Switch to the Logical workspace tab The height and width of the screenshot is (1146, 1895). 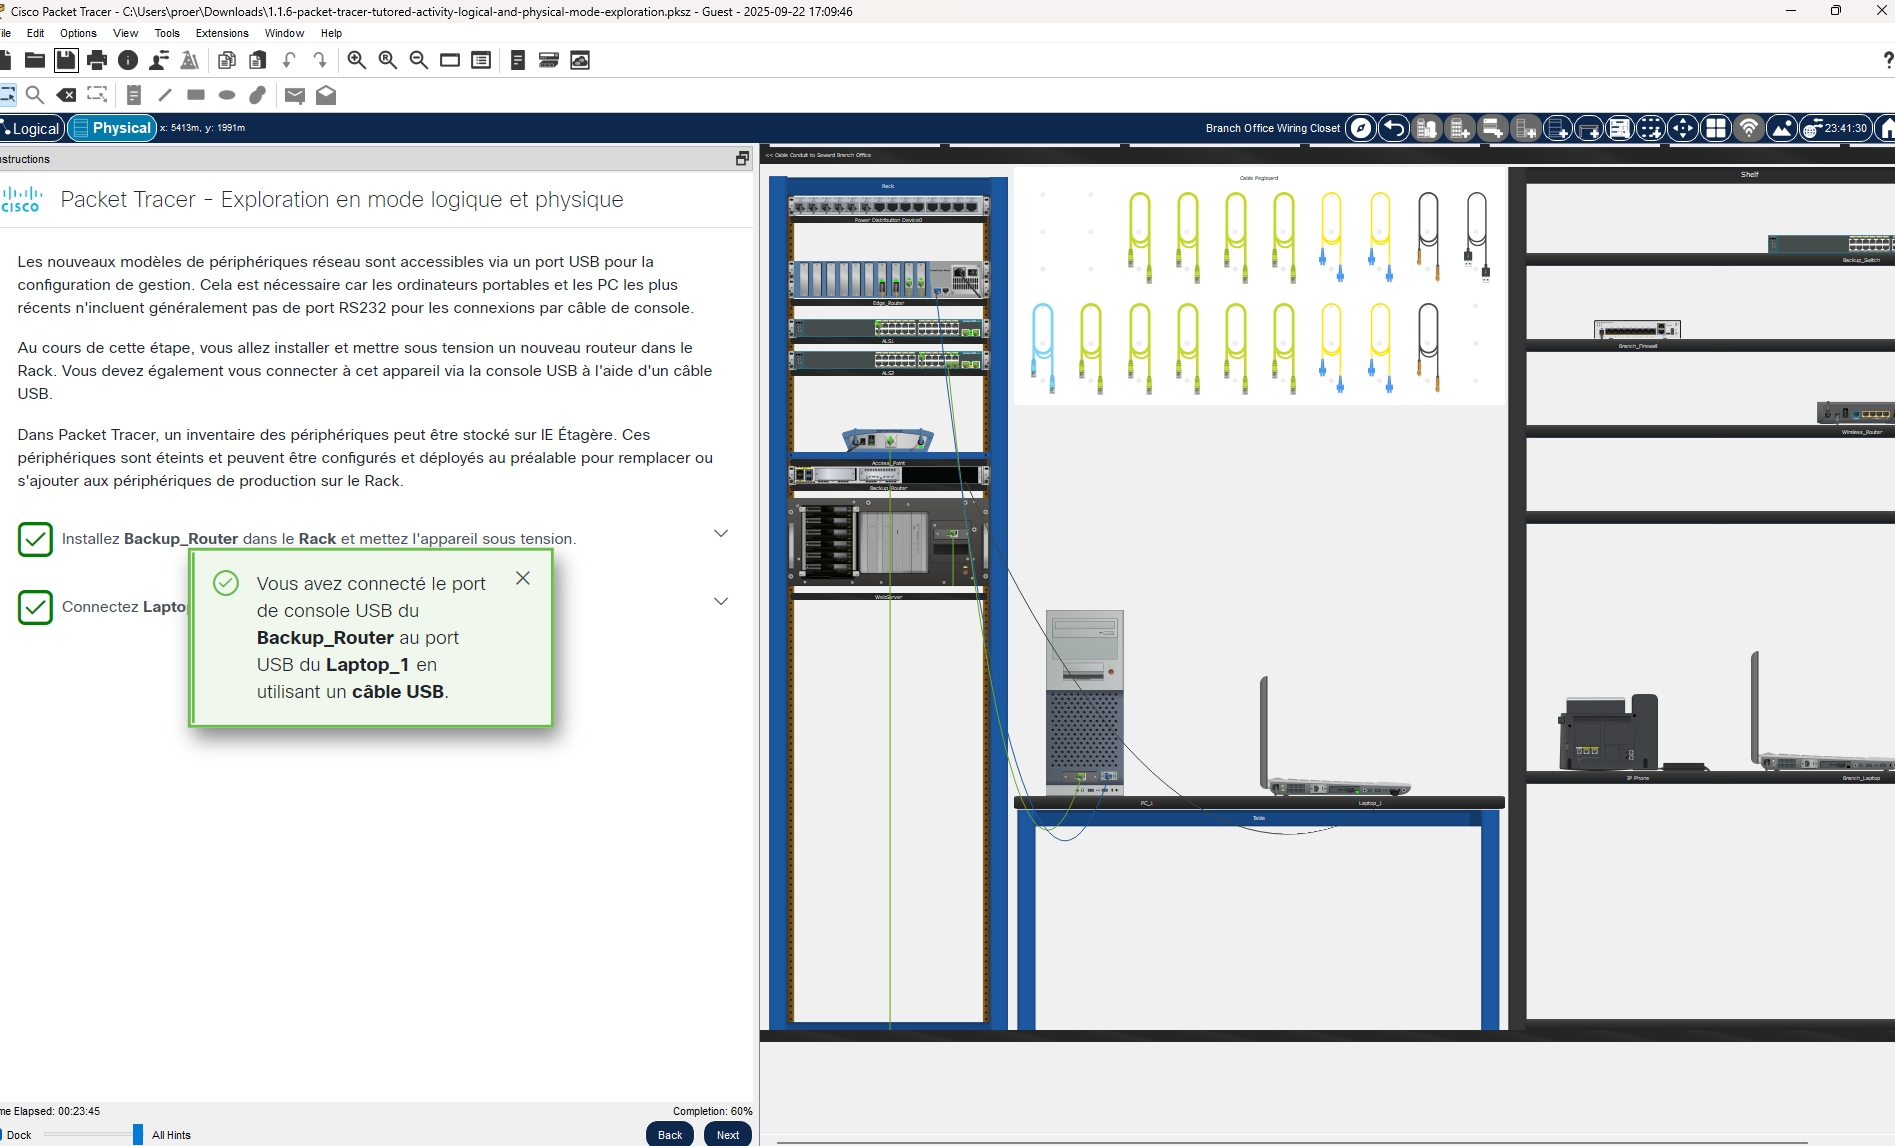point(32,128)
